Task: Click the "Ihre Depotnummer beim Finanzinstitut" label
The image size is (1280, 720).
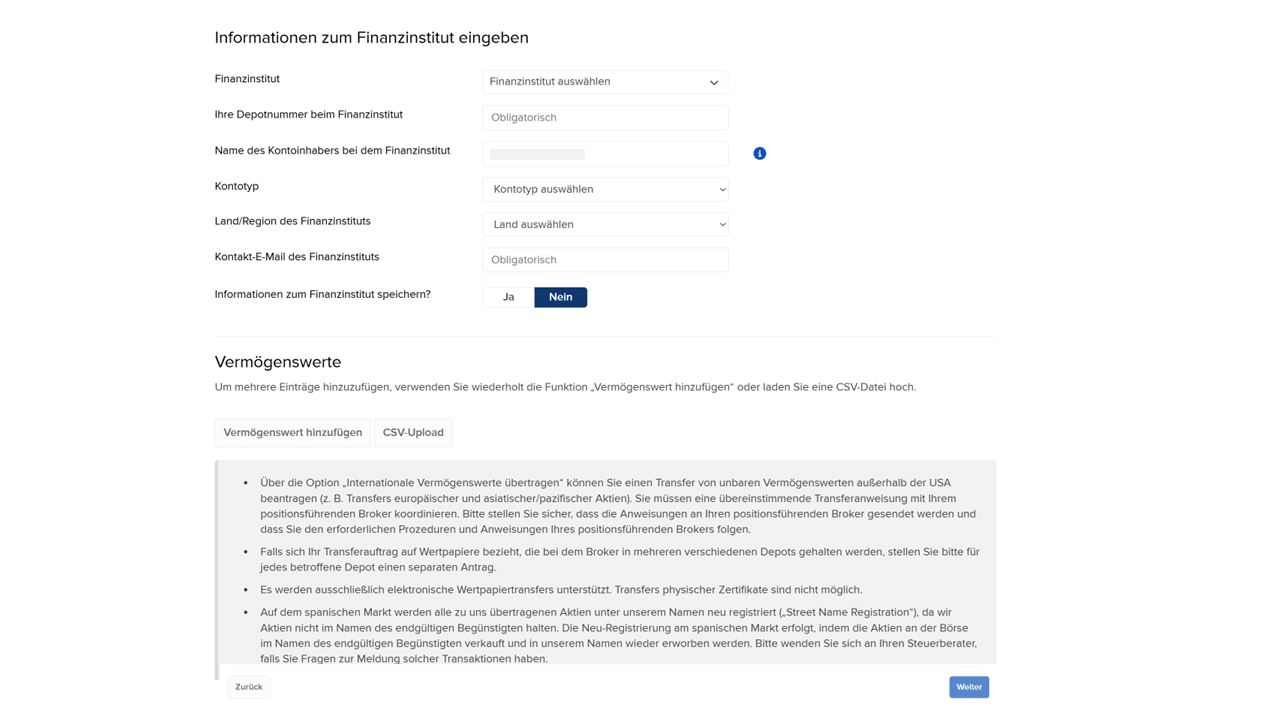Action: (x=308, y=115)
